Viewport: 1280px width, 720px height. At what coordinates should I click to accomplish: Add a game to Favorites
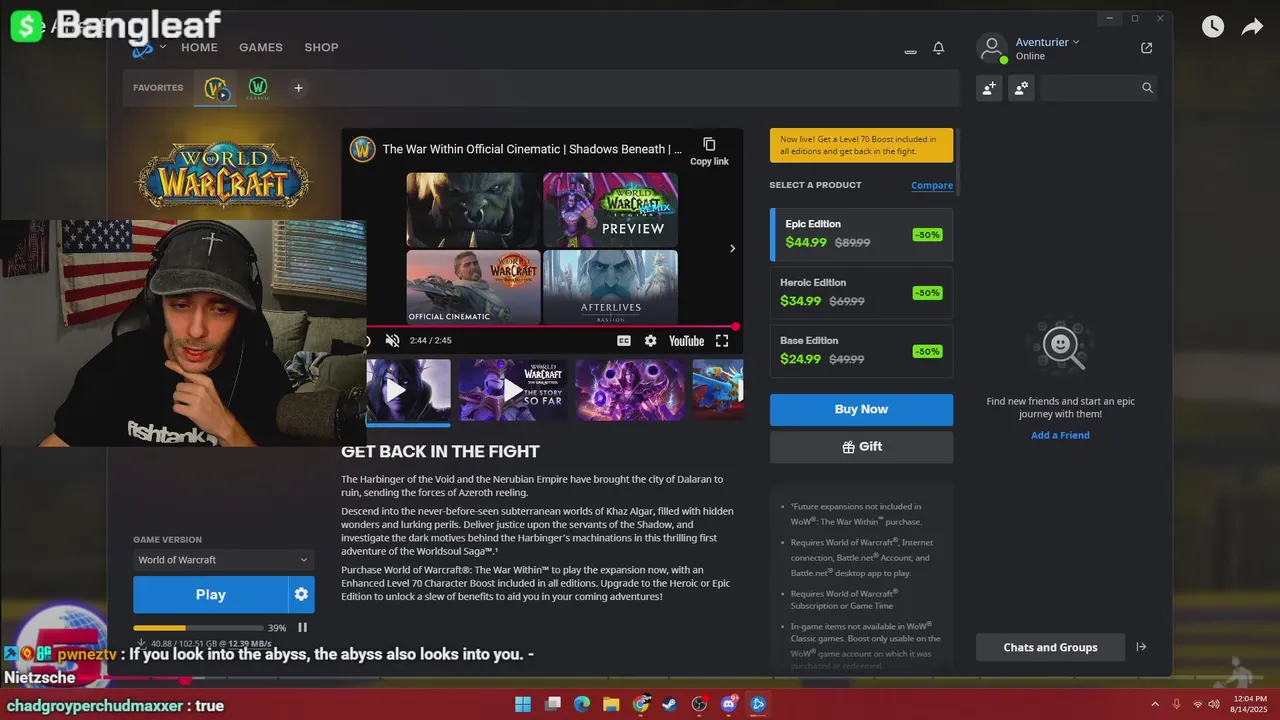click(x=298, y=88)
